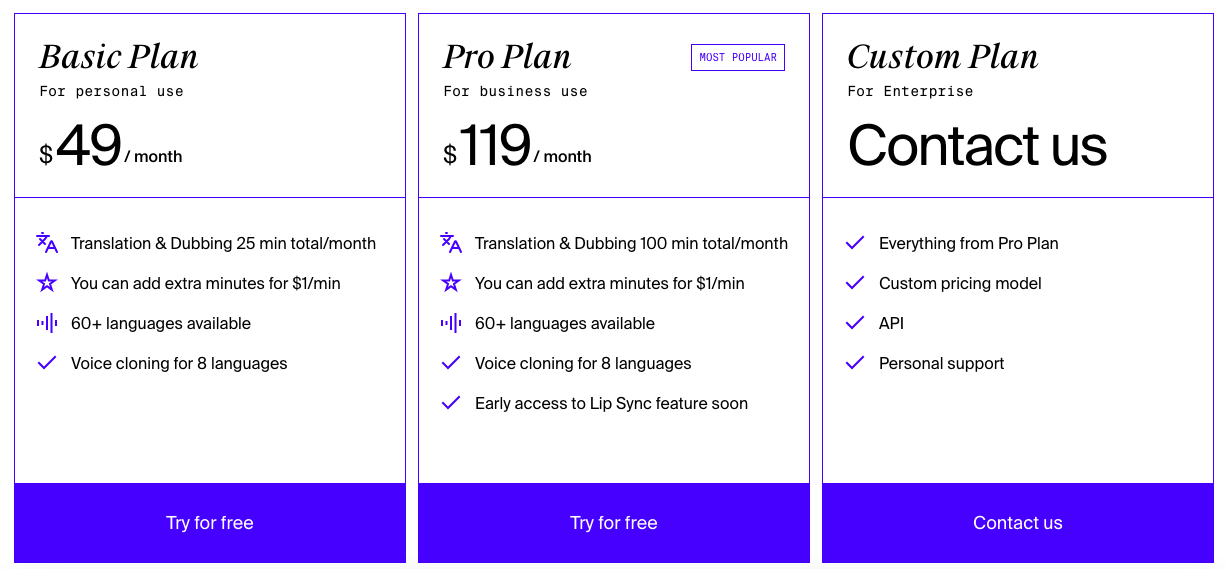Click Try for free under Basic Plan
The height and width of the screenshot is (569, 1227).
pos(210,523)
